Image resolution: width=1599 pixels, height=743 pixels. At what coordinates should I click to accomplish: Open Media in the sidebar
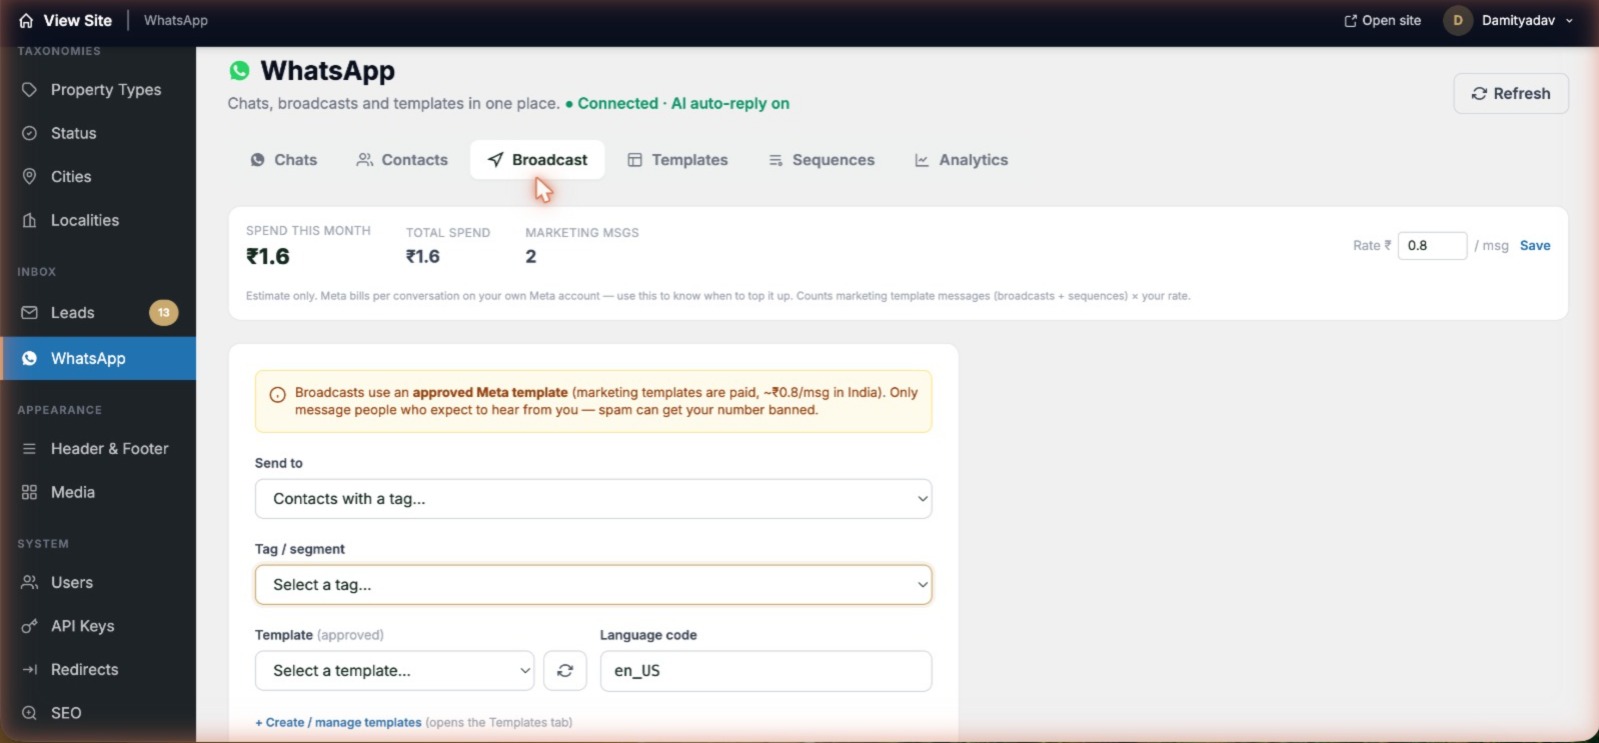point(98,492)
